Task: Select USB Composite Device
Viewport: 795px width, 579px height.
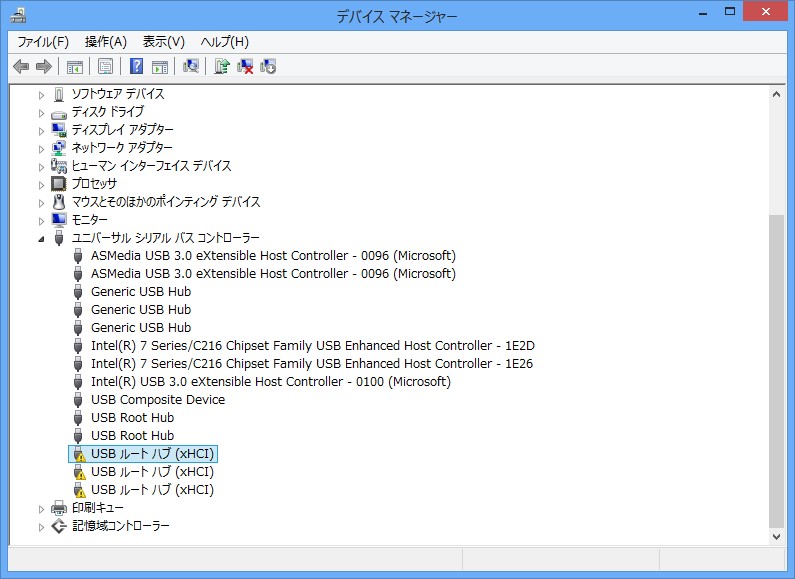Action: [157, 400]
